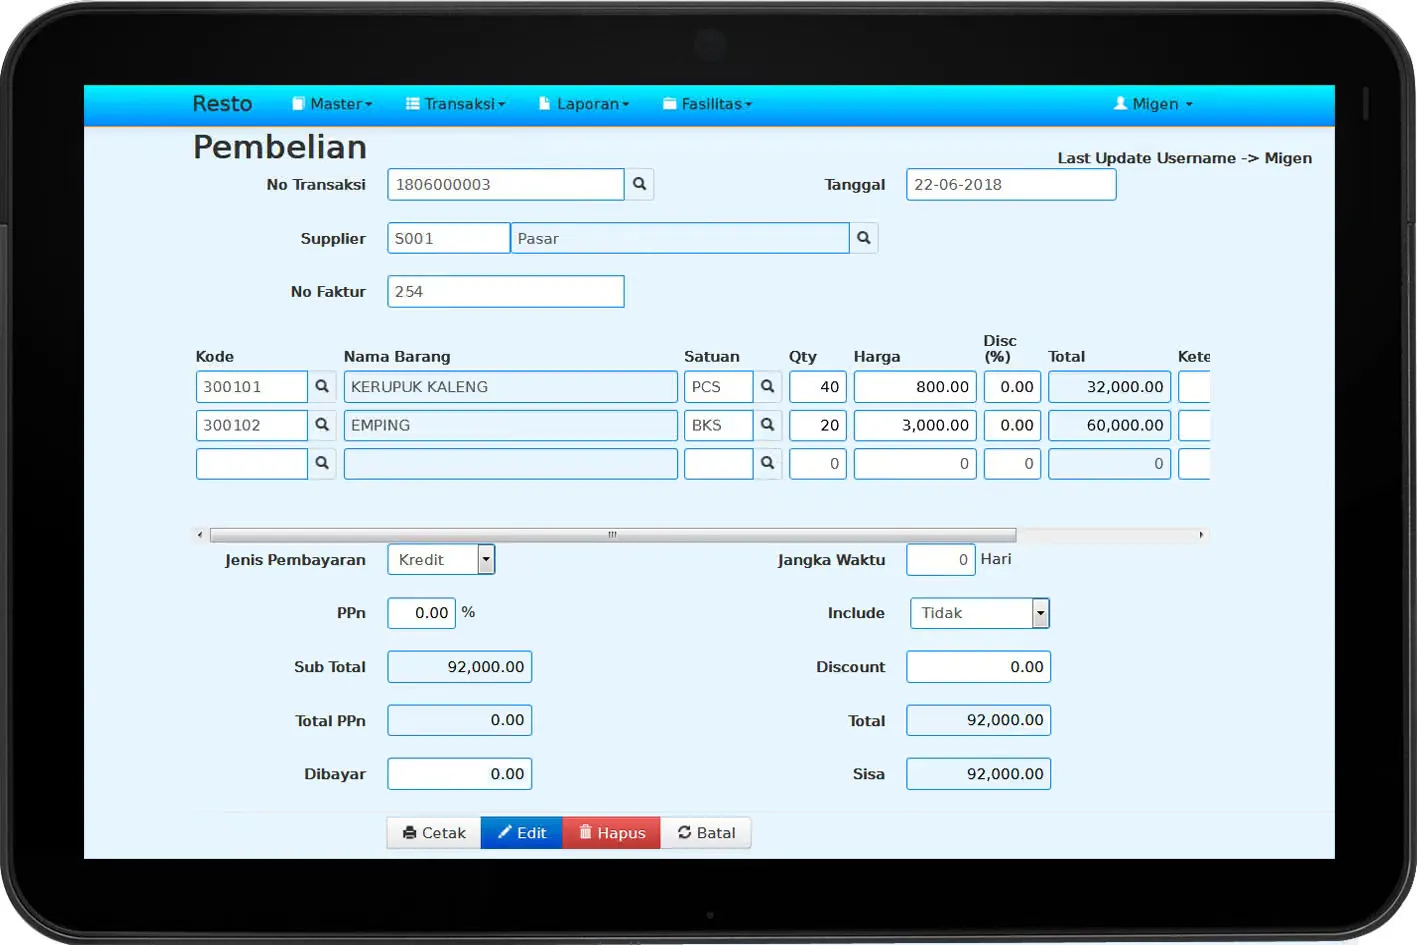
Task: Click the Batal button
Action: (x=706, y=833)
